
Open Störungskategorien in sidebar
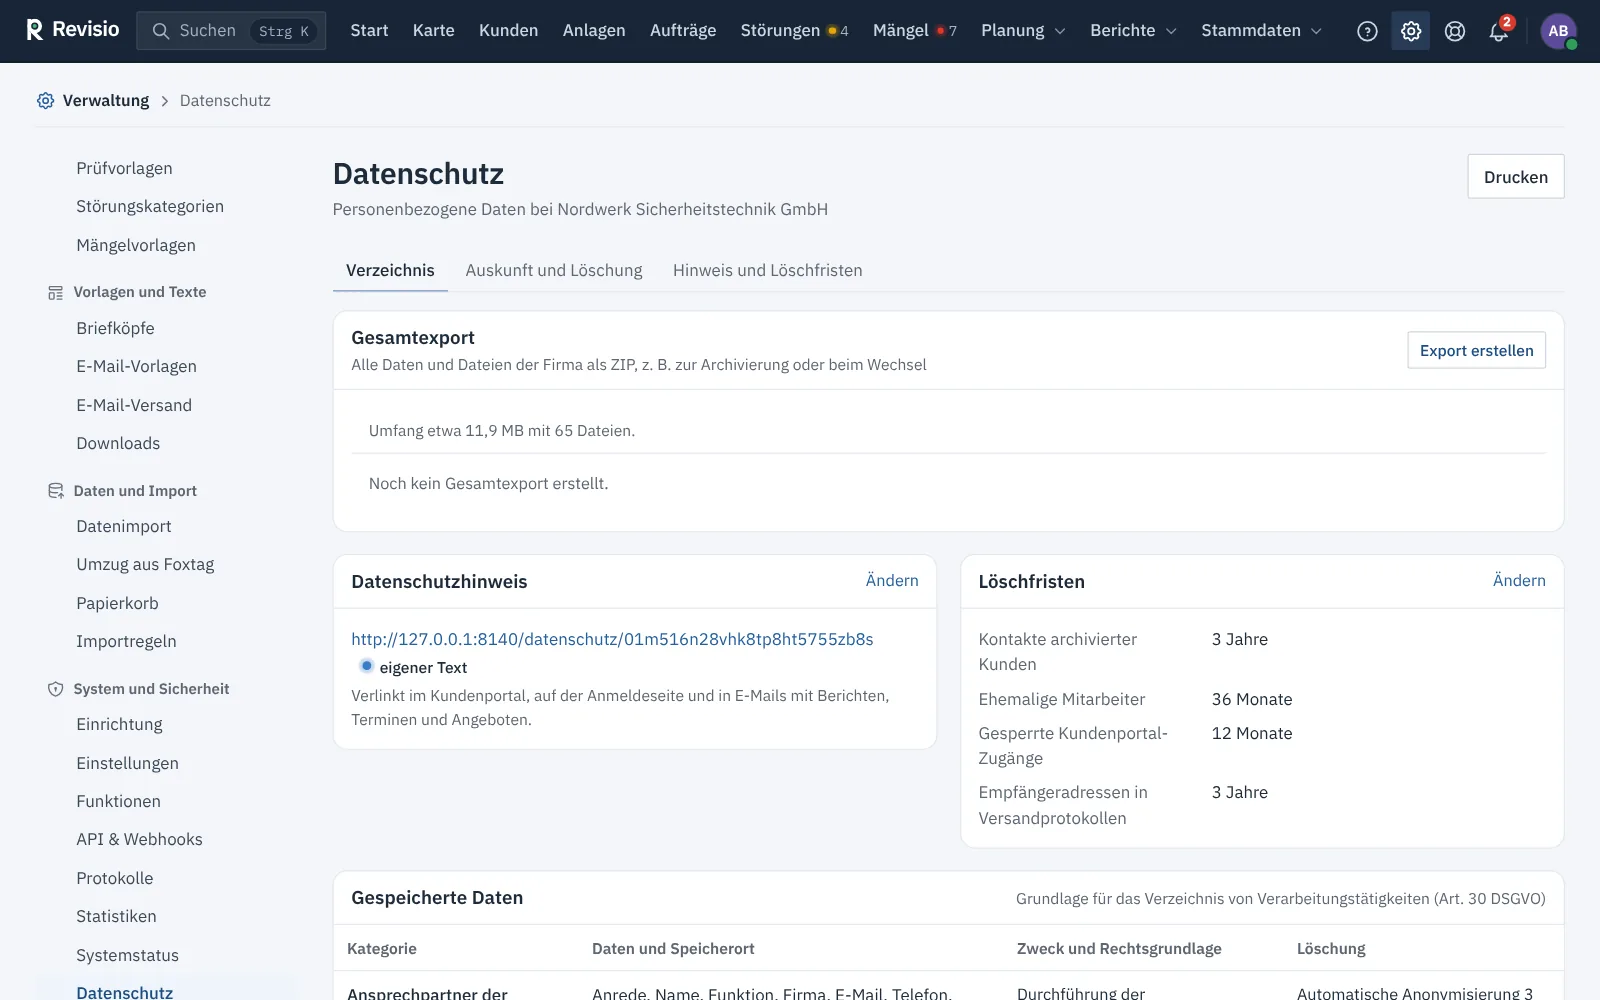[150, 206]
